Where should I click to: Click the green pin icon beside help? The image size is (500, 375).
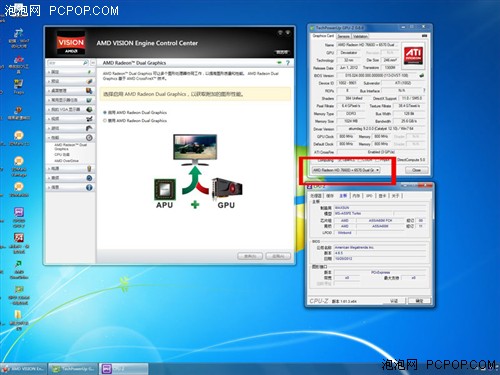pos(279,63)
